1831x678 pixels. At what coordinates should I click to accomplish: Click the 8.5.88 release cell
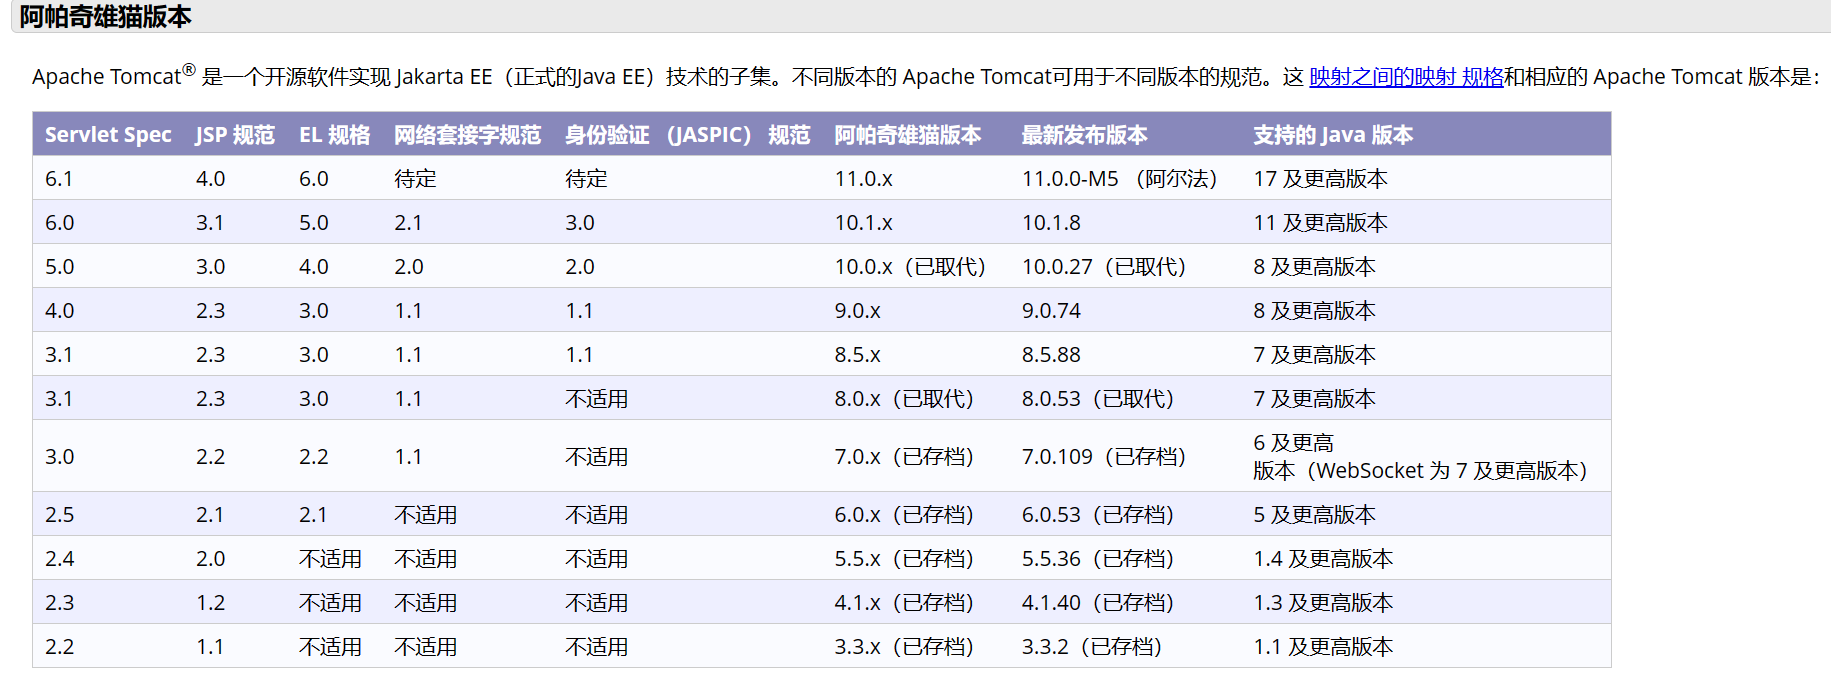pyautogui.click(x=1051, y=355)
